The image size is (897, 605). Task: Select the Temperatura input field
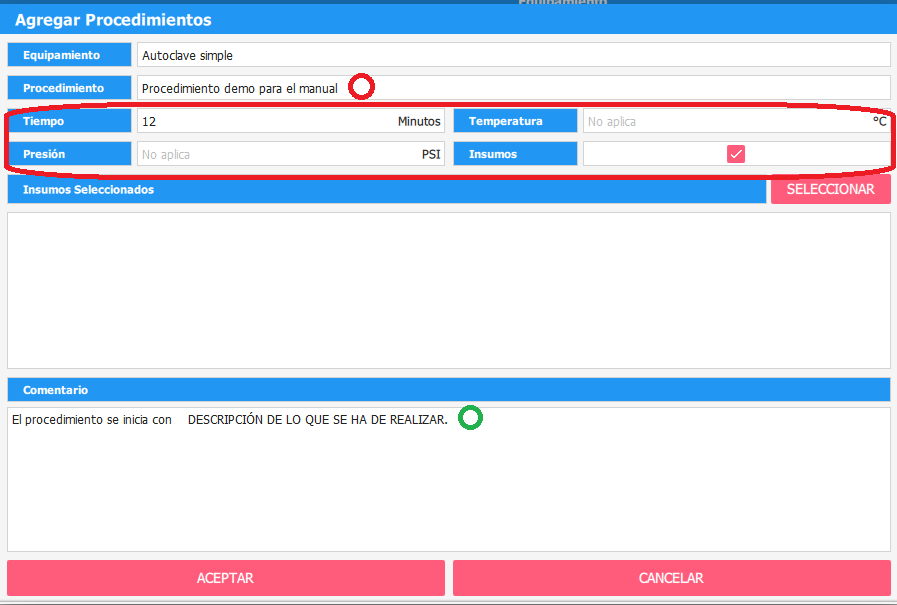720,121
